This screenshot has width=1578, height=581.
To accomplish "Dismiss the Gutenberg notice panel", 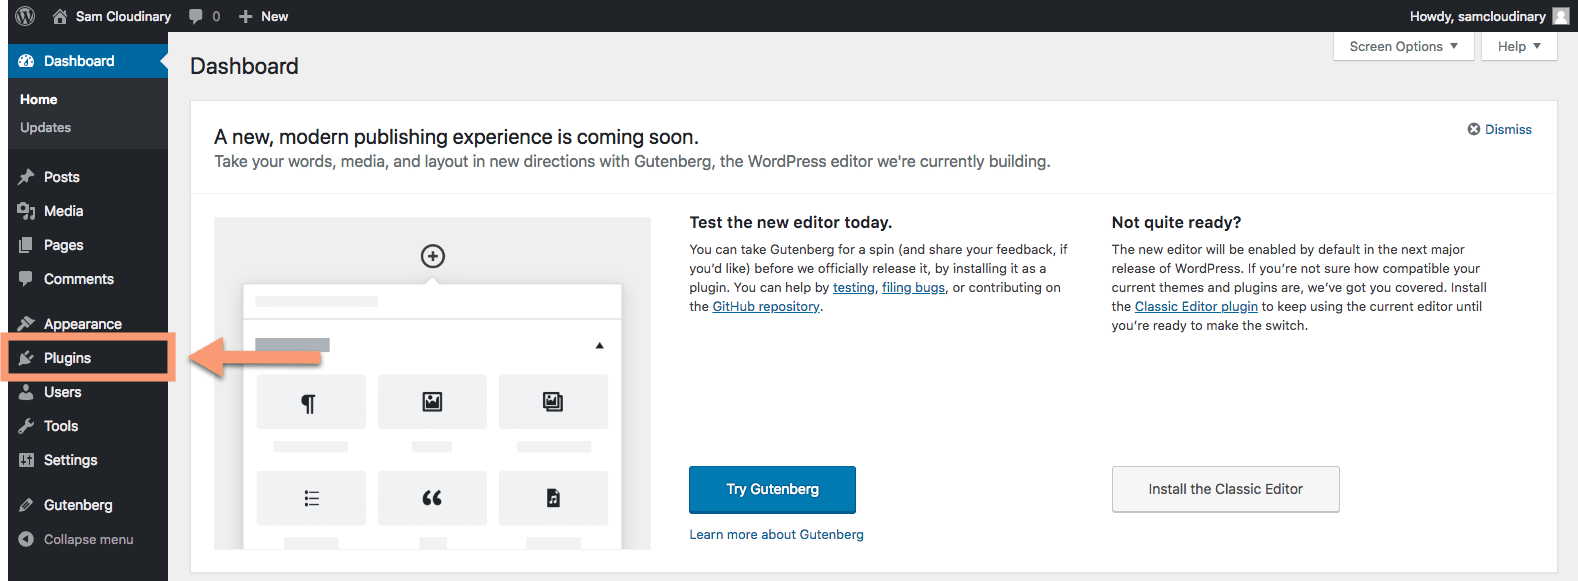I will tap(1499, 129).
